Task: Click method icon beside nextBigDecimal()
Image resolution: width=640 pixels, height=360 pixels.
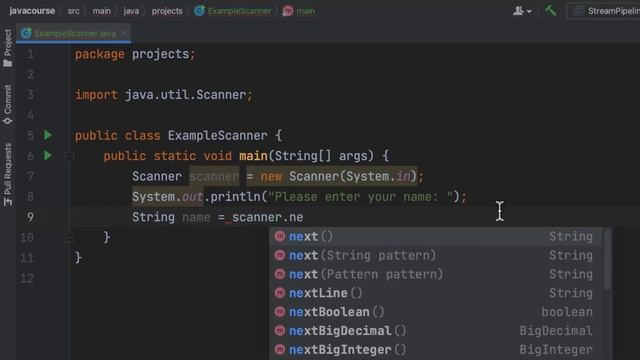Action: (280, 331)
